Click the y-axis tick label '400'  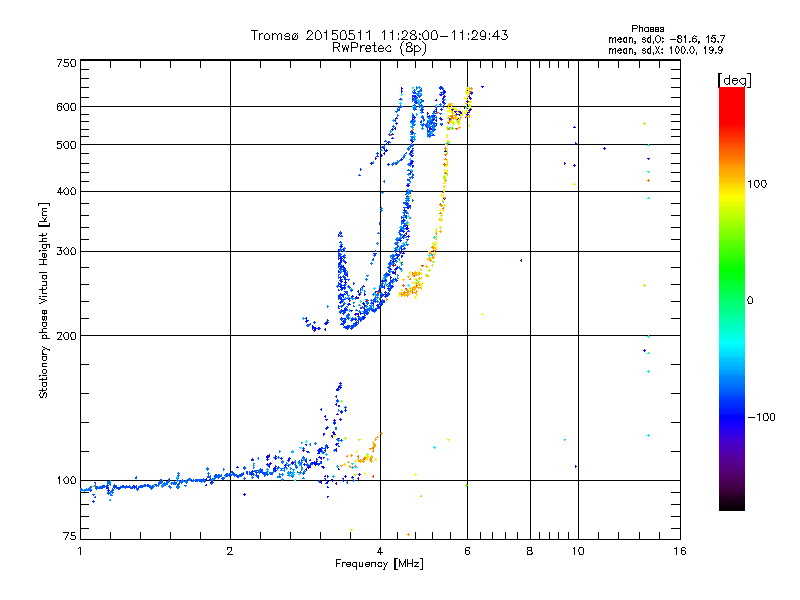click(67, 192)
